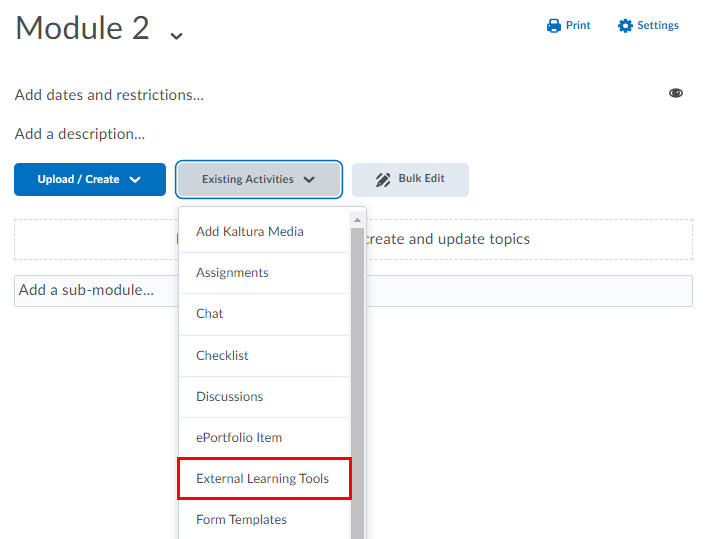This screenshot has width=706, height=539.
Task: Toggle module visibility with the eye icon
Action: pyautogui.click(x=676, y=93)
